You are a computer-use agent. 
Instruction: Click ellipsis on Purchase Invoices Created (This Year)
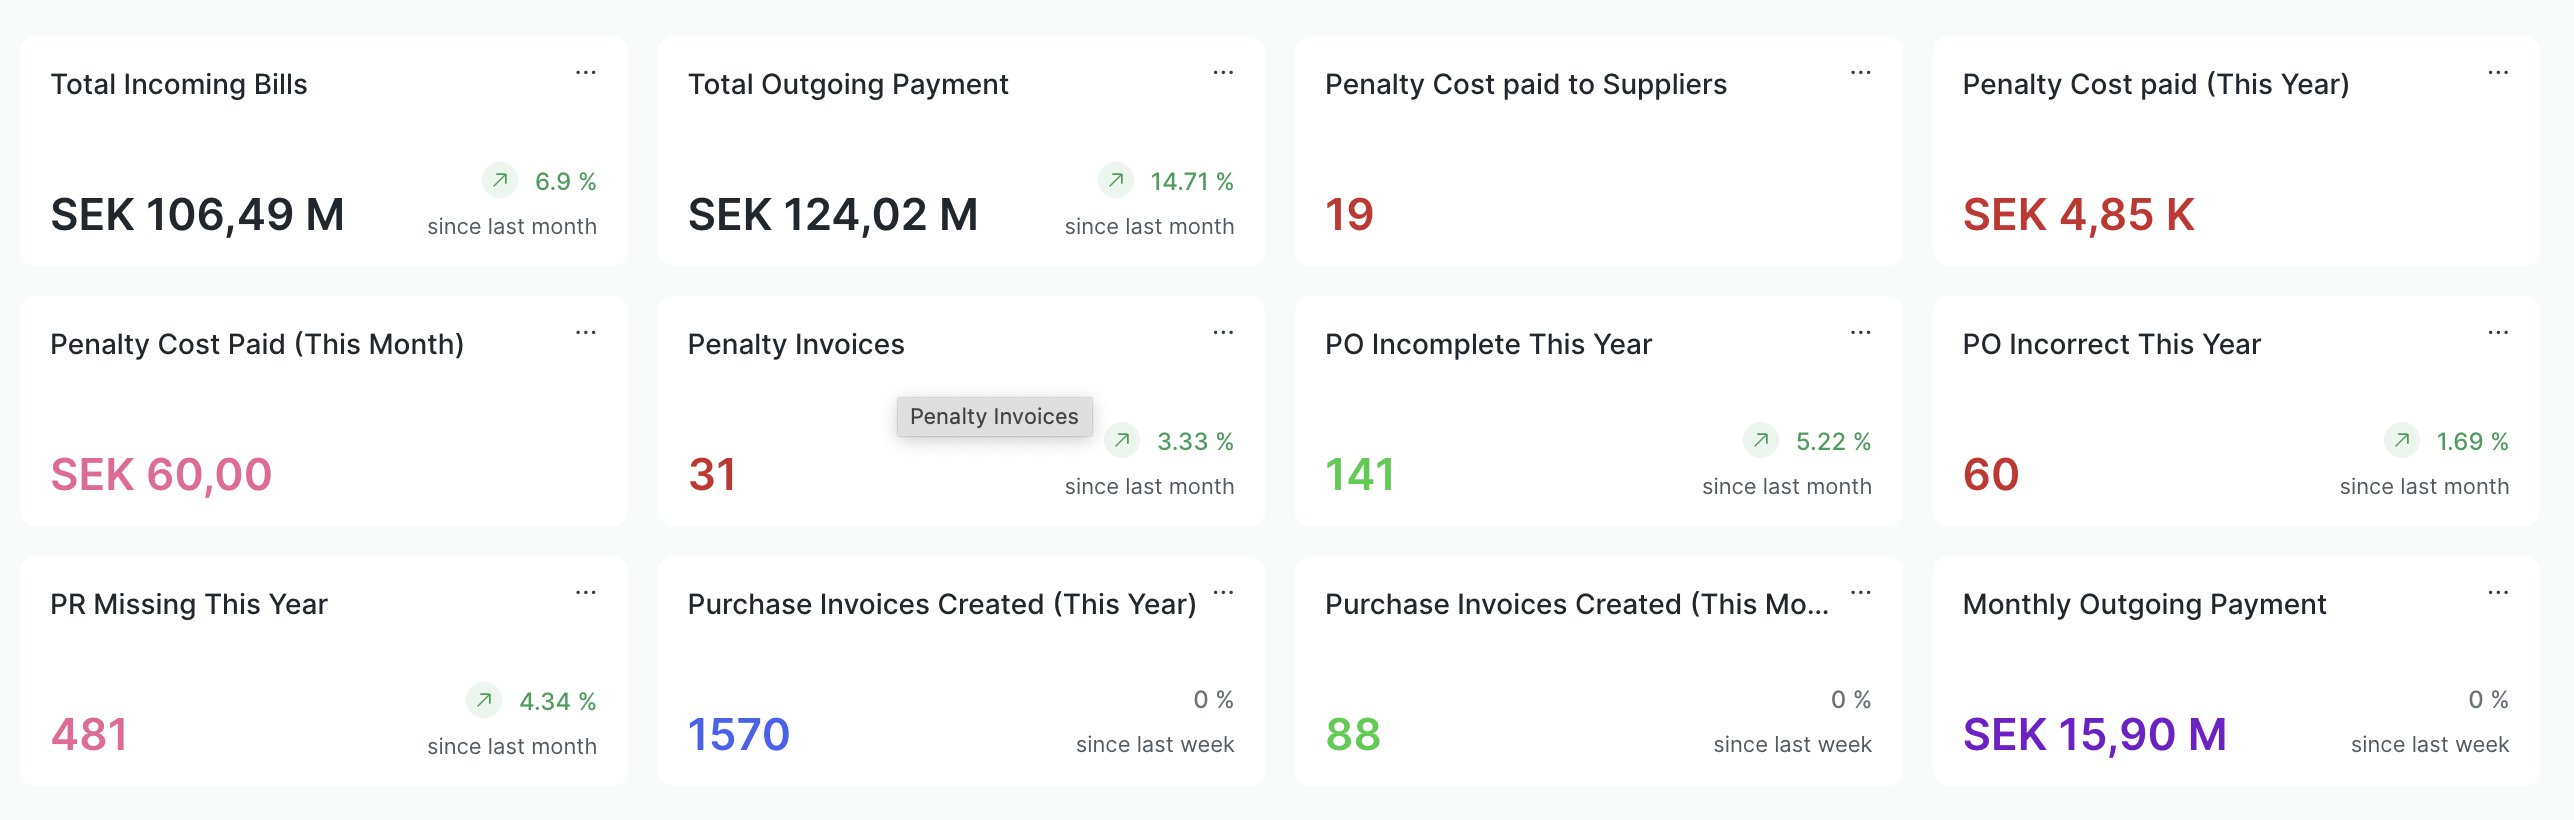point(1223,593)
